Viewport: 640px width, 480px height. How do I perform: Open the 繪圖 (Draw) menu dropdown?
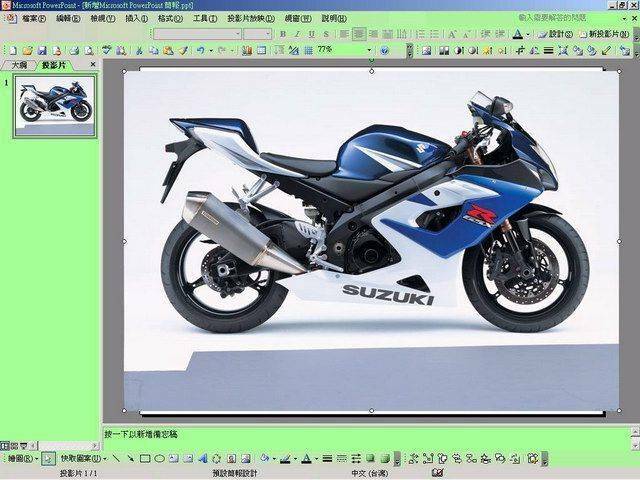[22, 459]
